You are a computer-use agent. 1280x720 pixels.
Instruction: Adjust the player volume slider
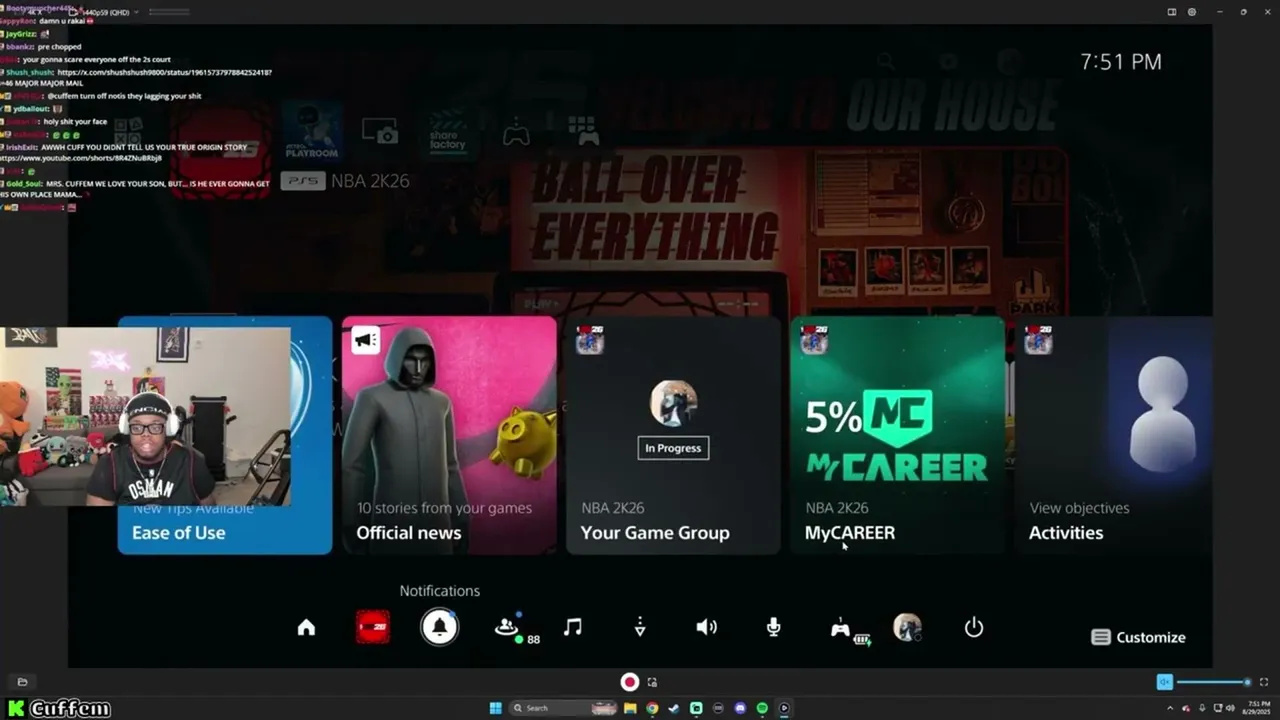[x=1214, y=682]
